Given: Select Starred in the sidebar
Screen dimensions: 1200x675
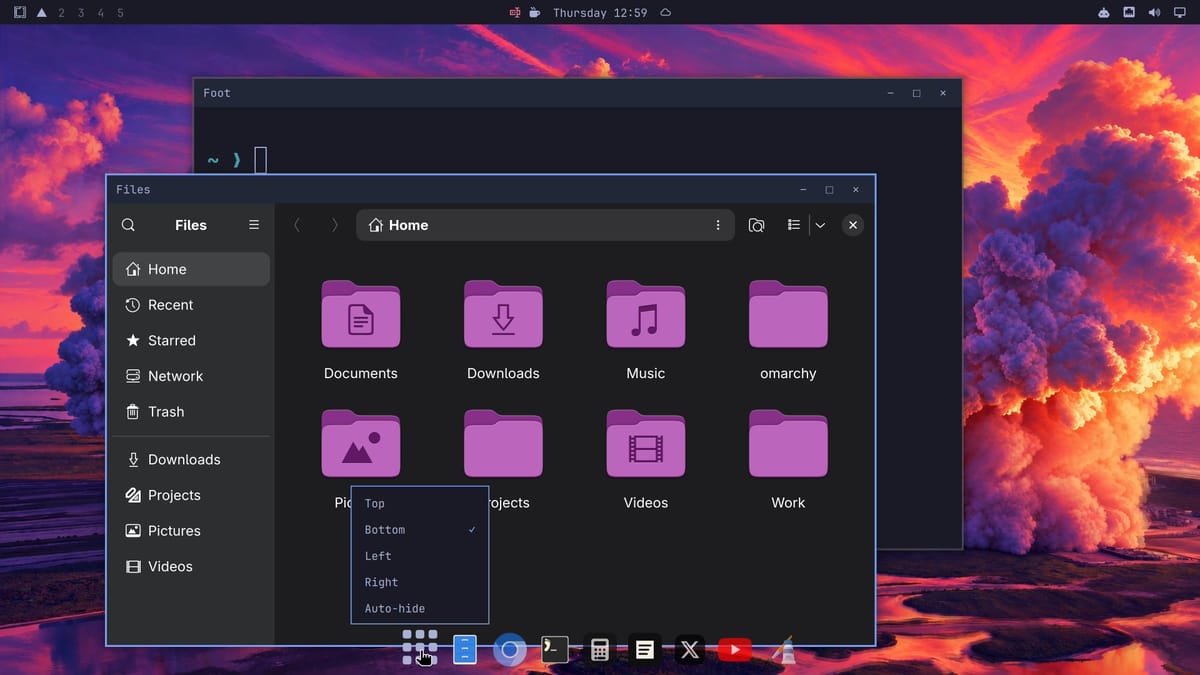Looking at the screenshot, I should 191,340.
